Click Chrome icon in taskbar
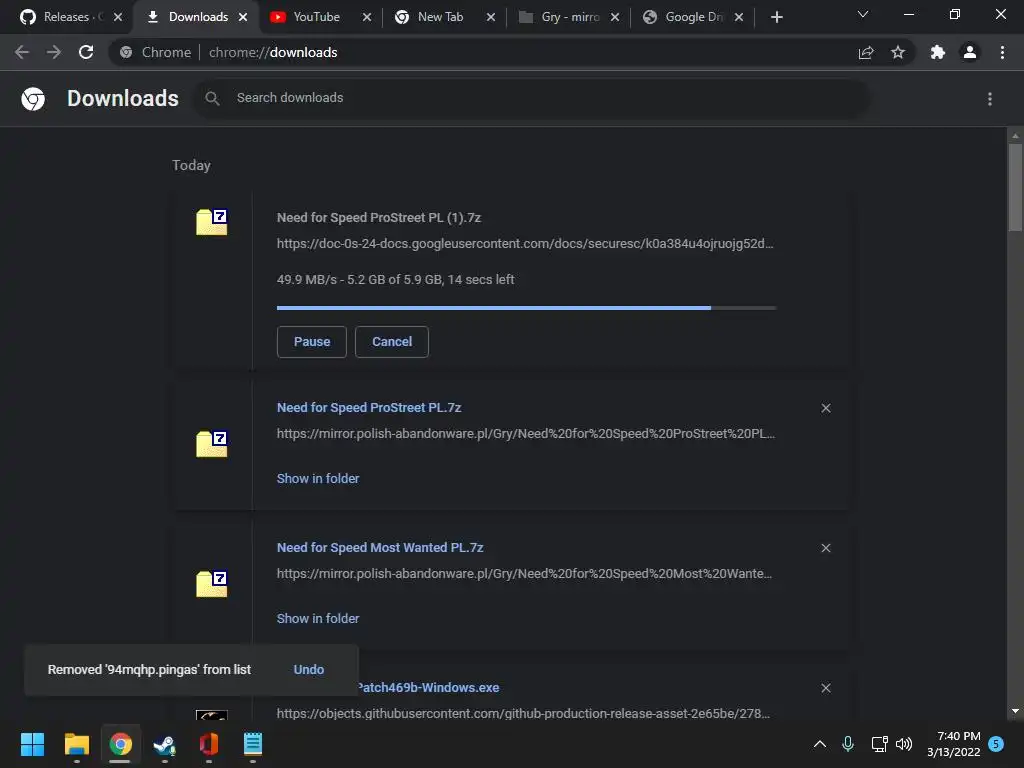1024x768 pixels. pos(120,744)
